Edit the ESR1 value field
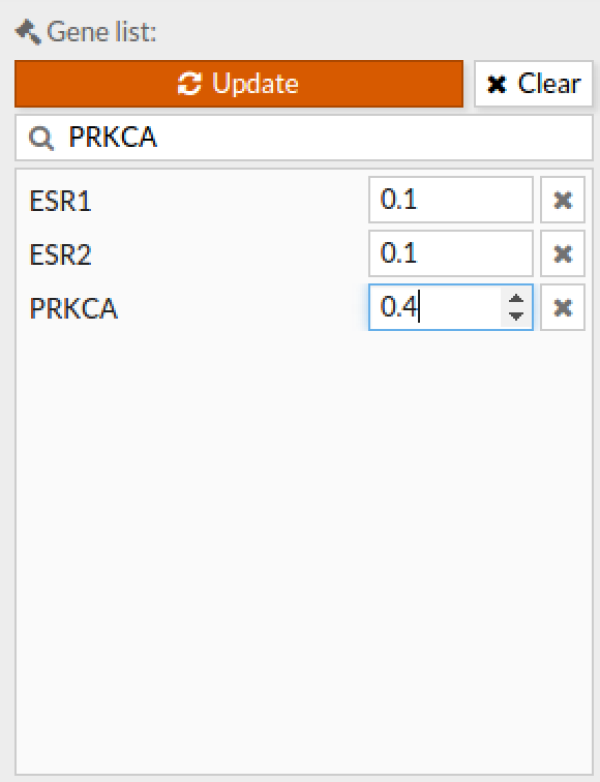 (x=451, y=200)
